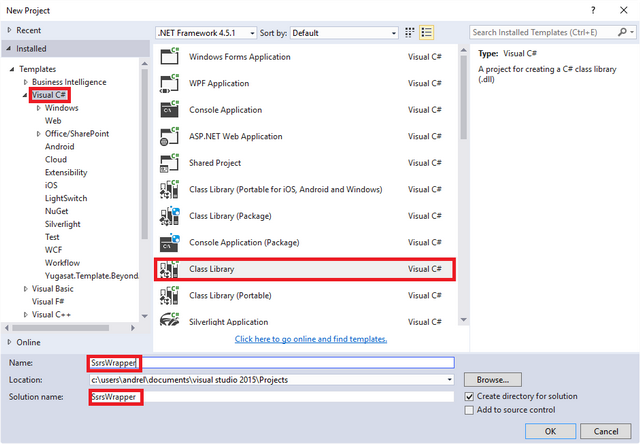Screen dimensions: 640x444
Task: Select the "Class Library (Portable)" template name
Action: (x=230, y=295)
